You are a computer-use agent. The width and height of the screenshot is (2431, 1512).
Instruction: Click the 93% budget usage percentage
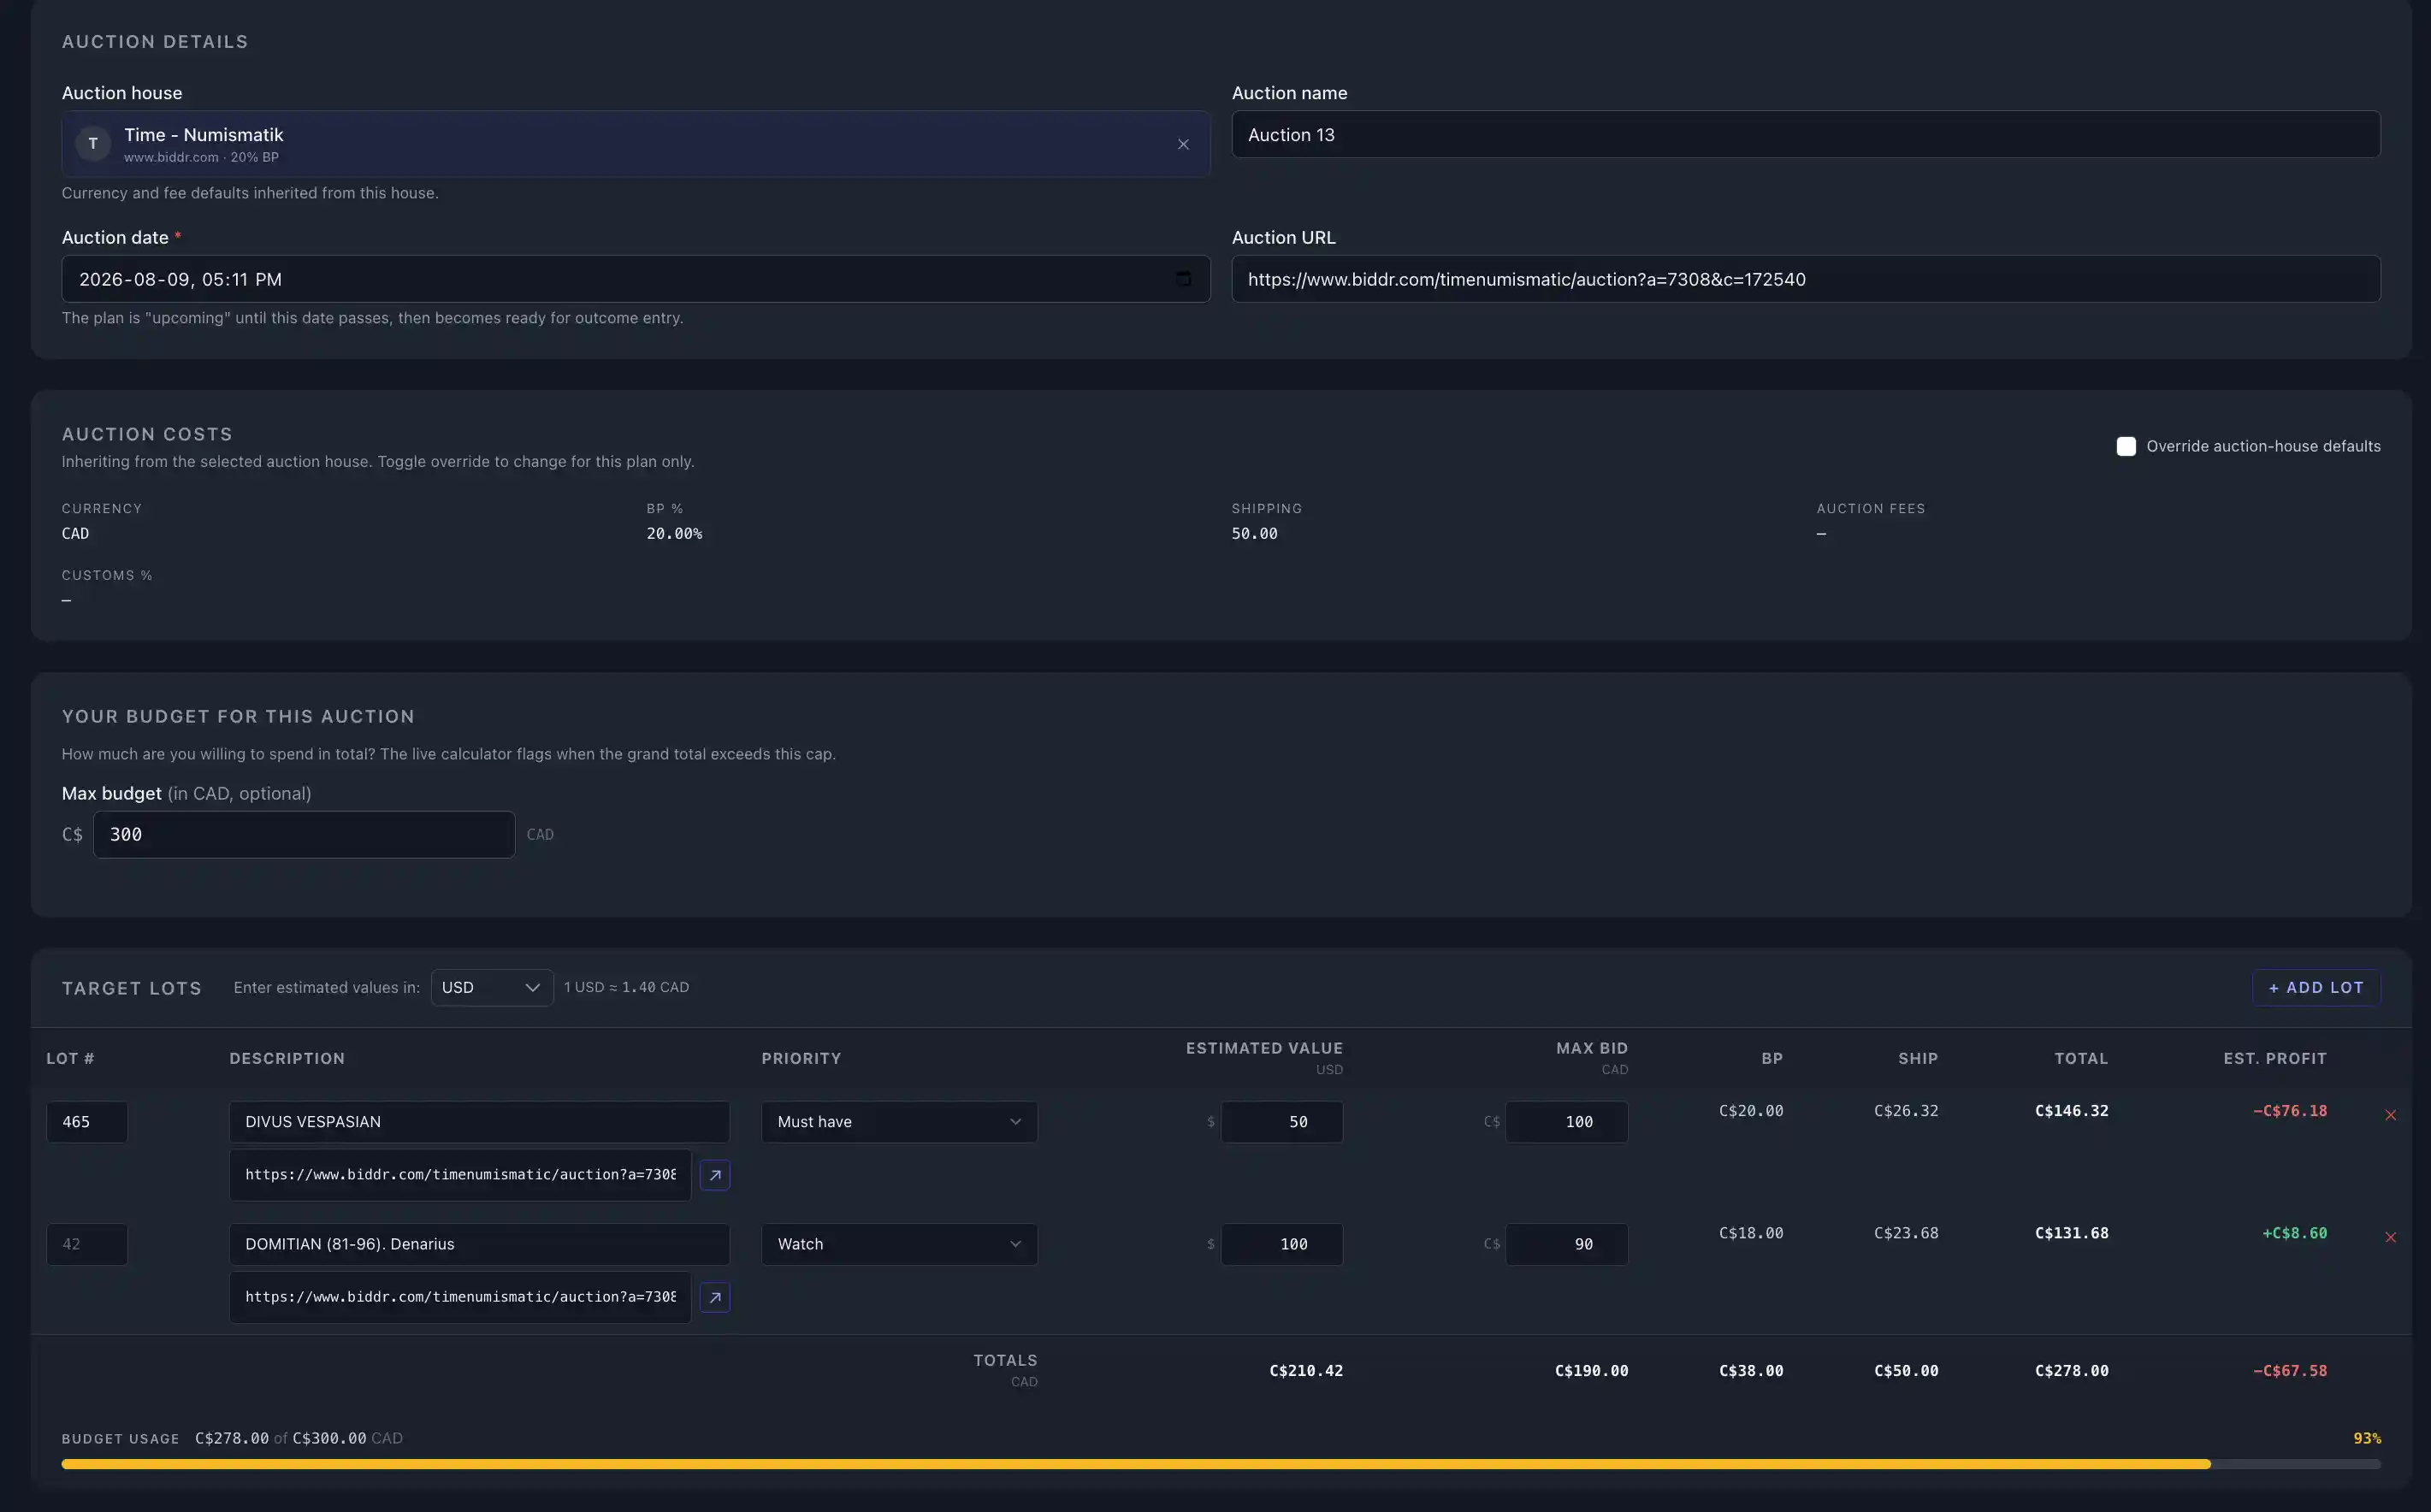click(x=2367, y=1438)
